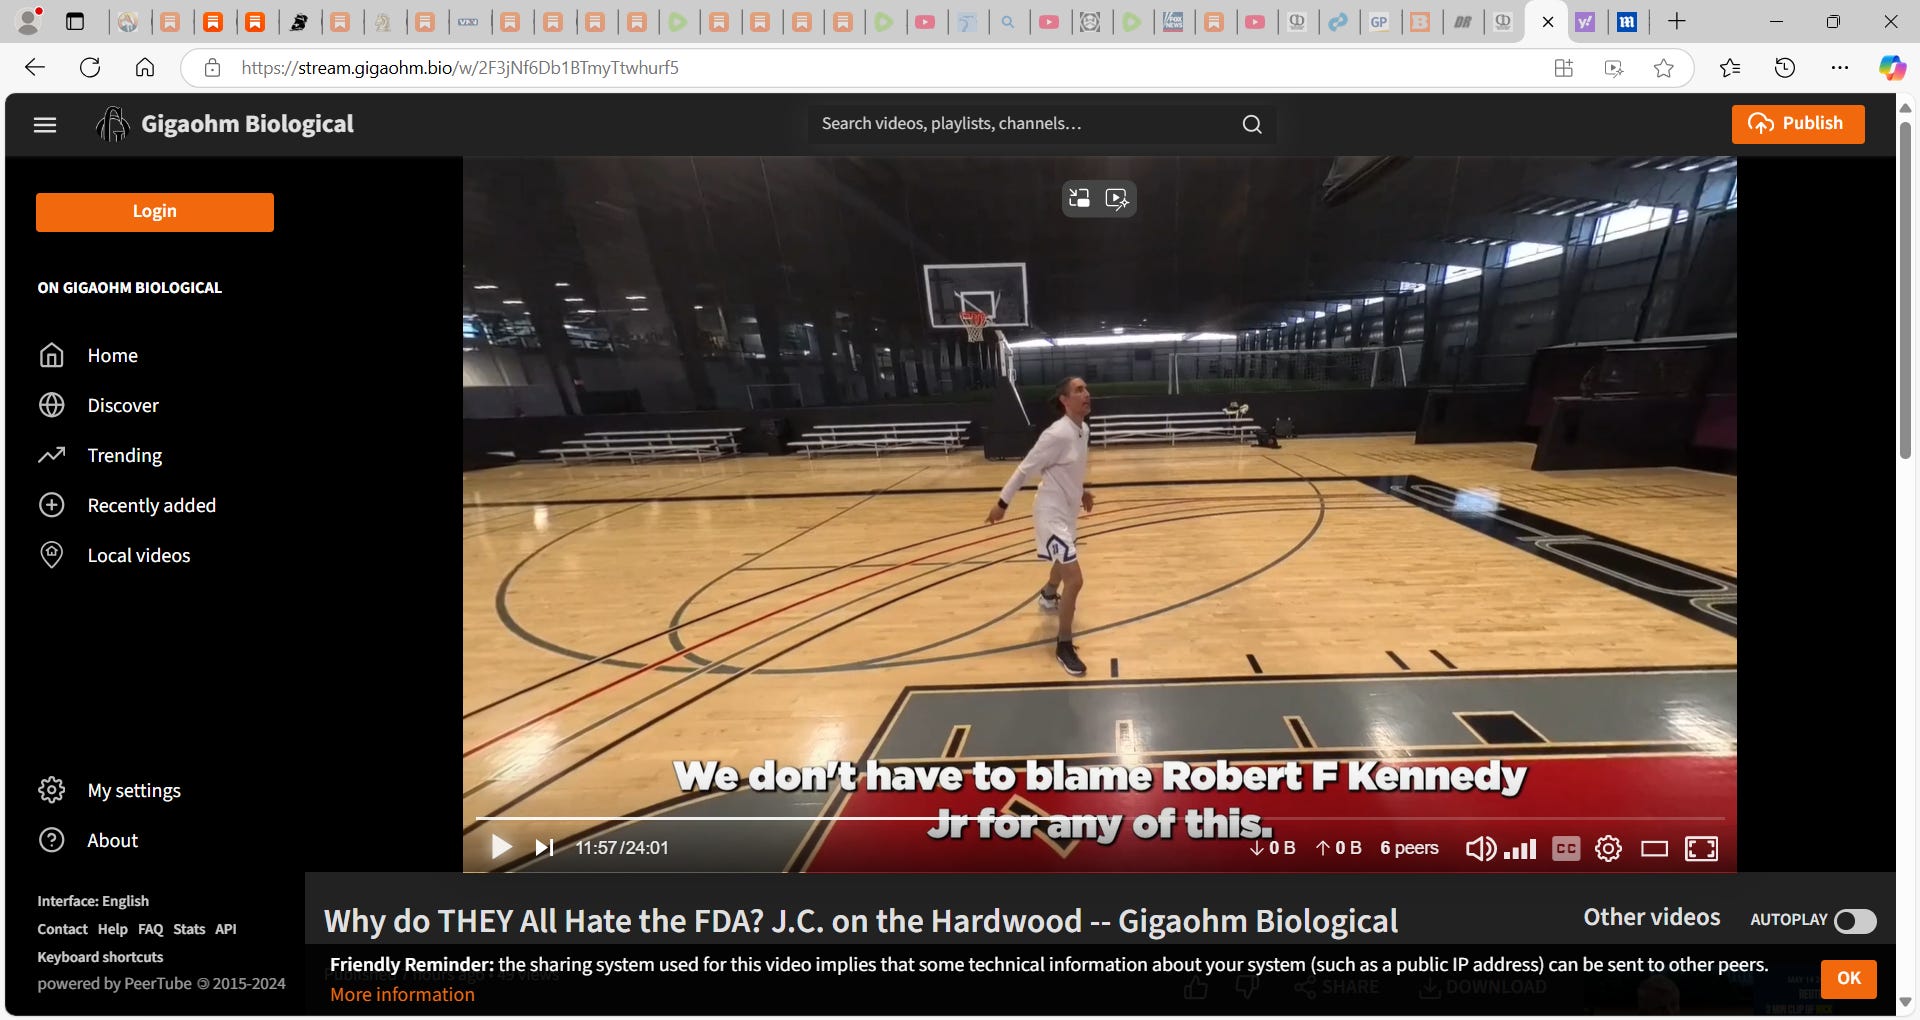Mute the video volume
This screenshot has height=1020, width=1920.
pyautogui.click(x=1480, y=849)
